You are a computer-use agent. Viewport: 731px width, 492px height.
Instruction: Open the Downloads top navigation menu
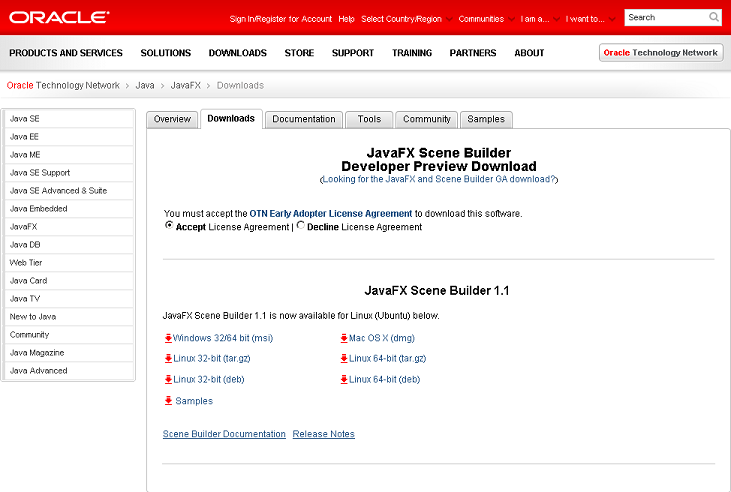click(238, 53)
